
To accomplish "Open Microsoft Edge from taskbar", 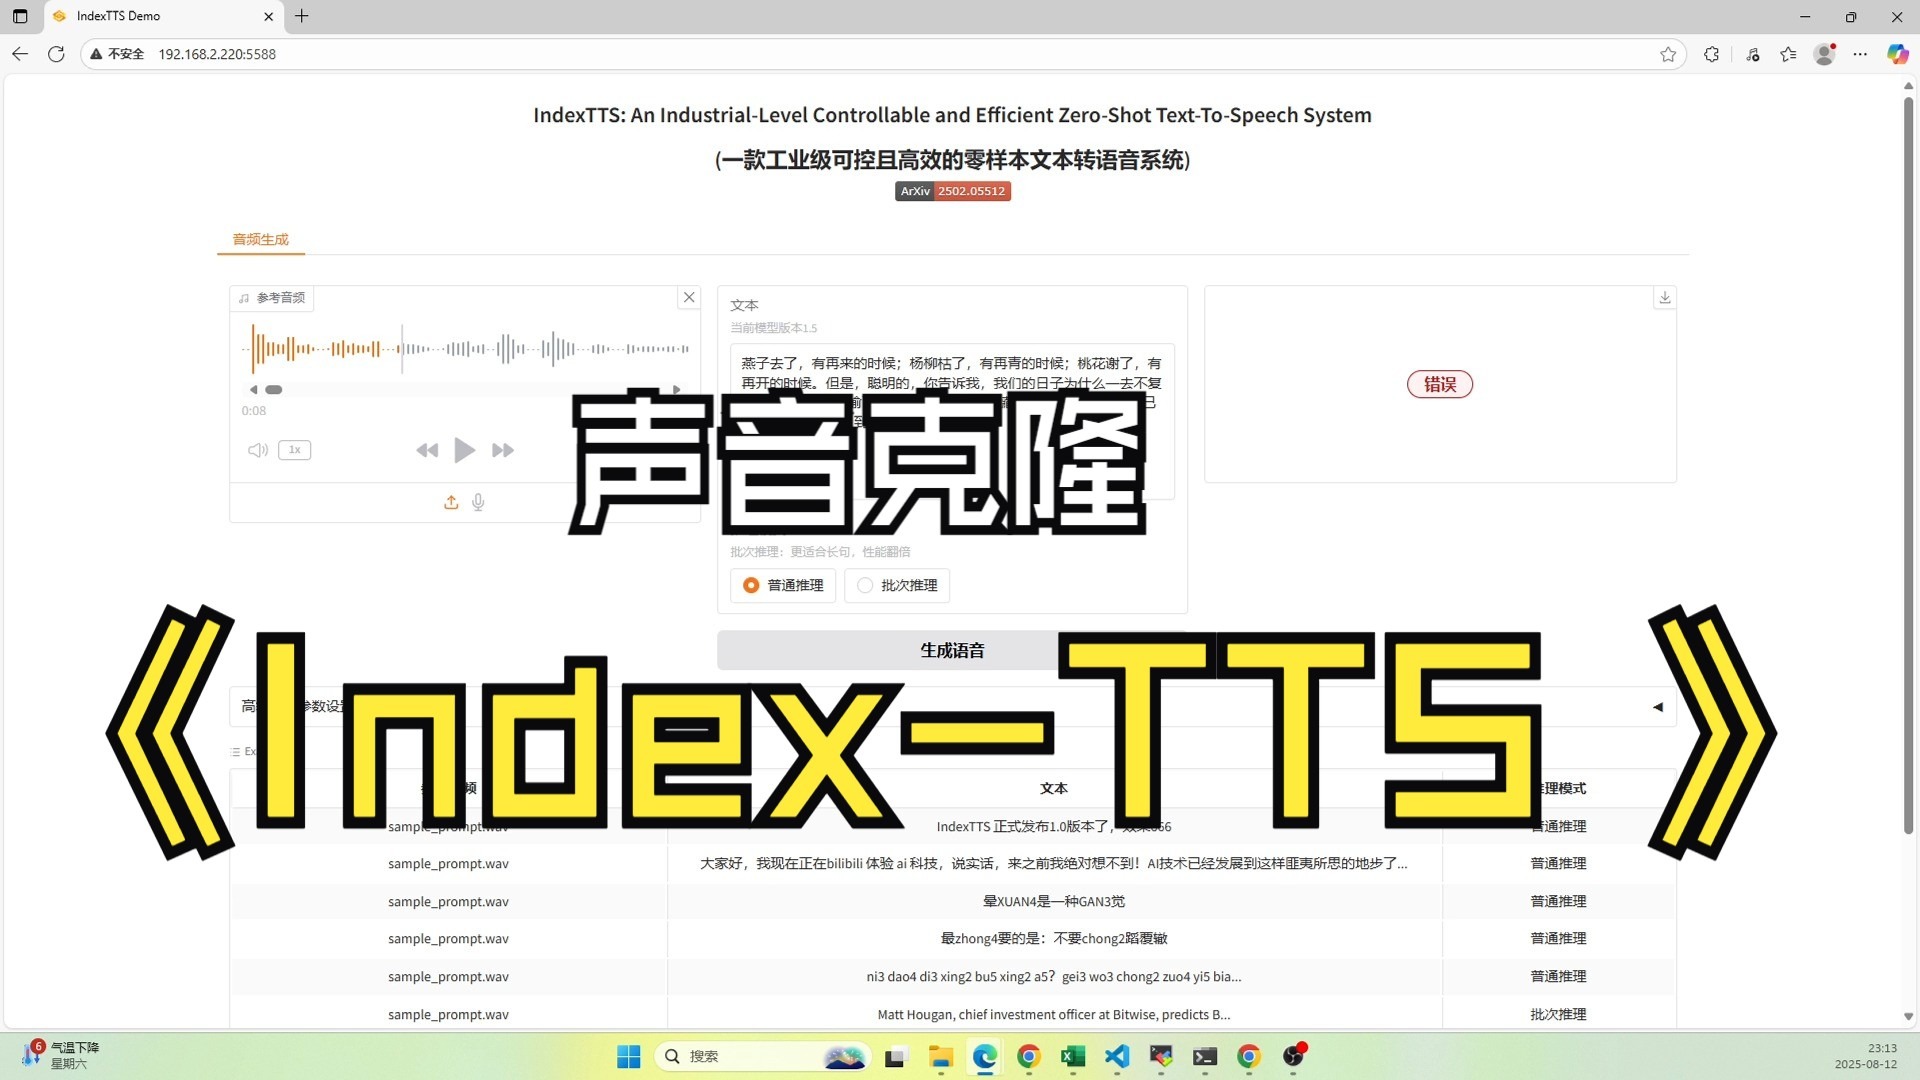I will tap(985, 1056).
